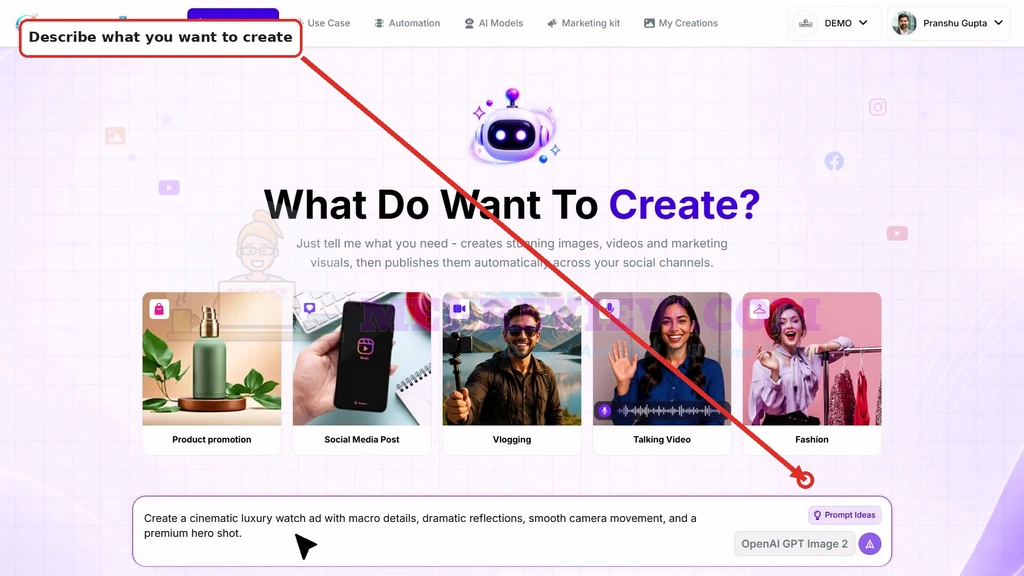This screenshot has height=576, width=1024.
Task: Click the purple send arrow button
Action: tap(869, 543)
